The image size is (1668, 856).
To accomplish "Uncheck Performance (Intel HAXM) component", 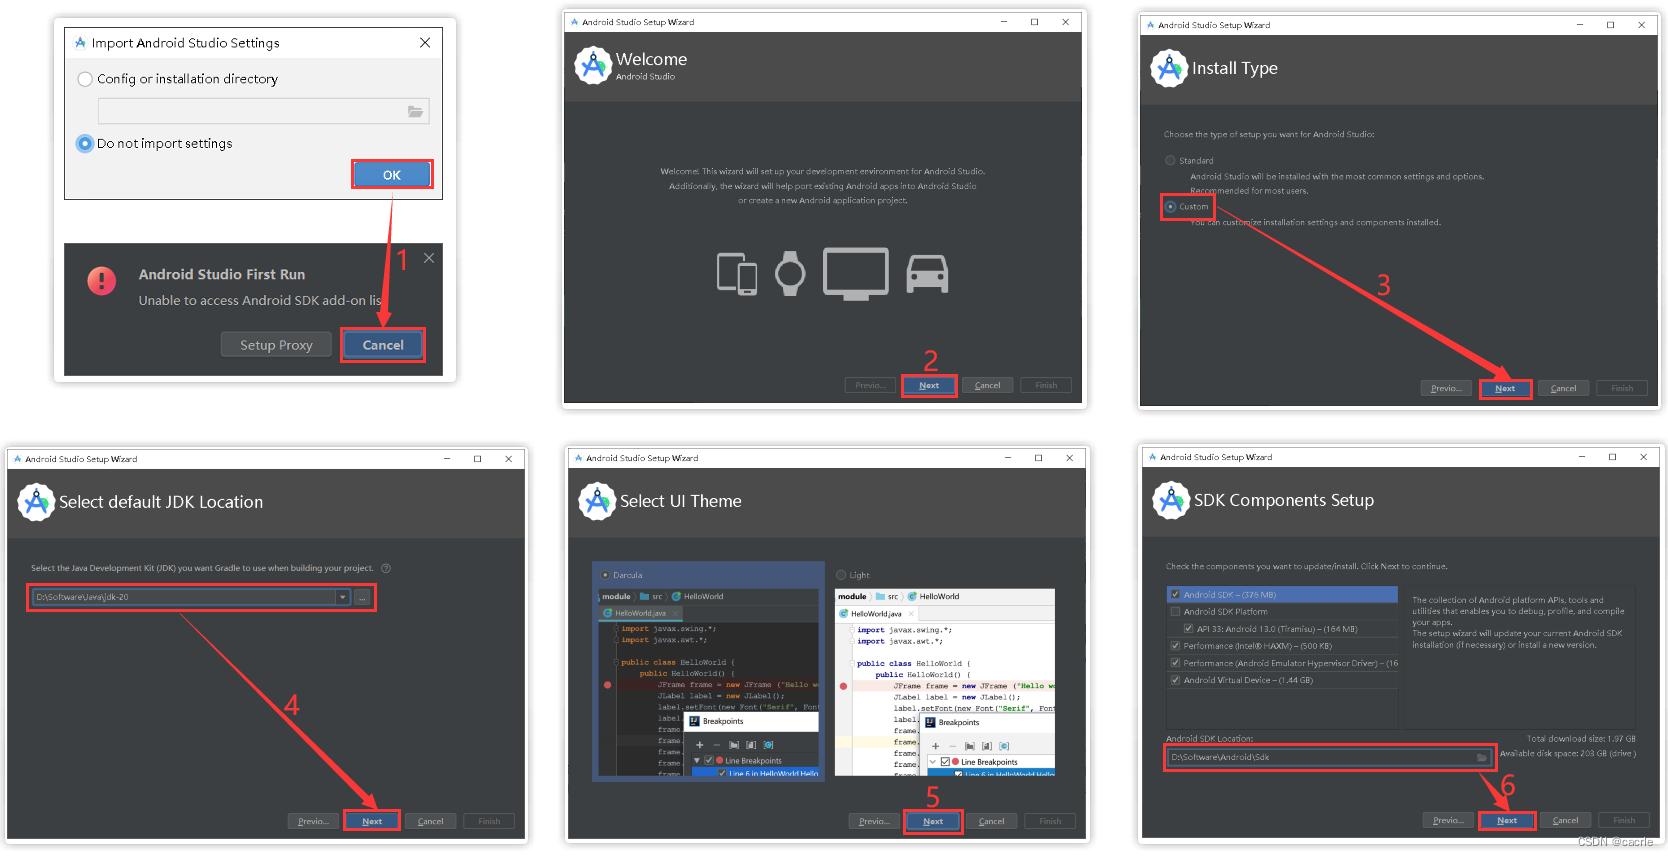I will pos(1175,646).
